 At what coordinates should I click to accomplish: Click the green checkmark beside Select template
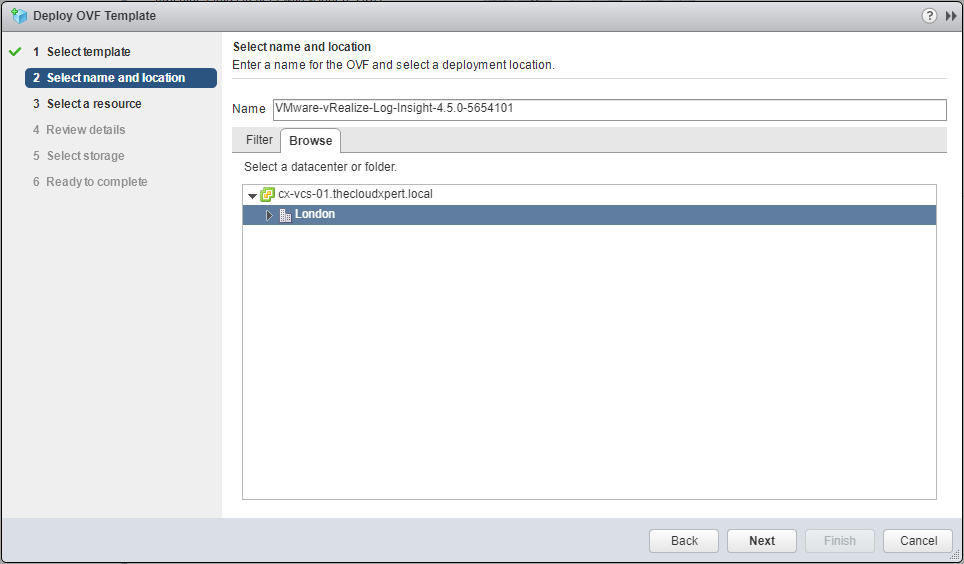click(x=14, y=52)
